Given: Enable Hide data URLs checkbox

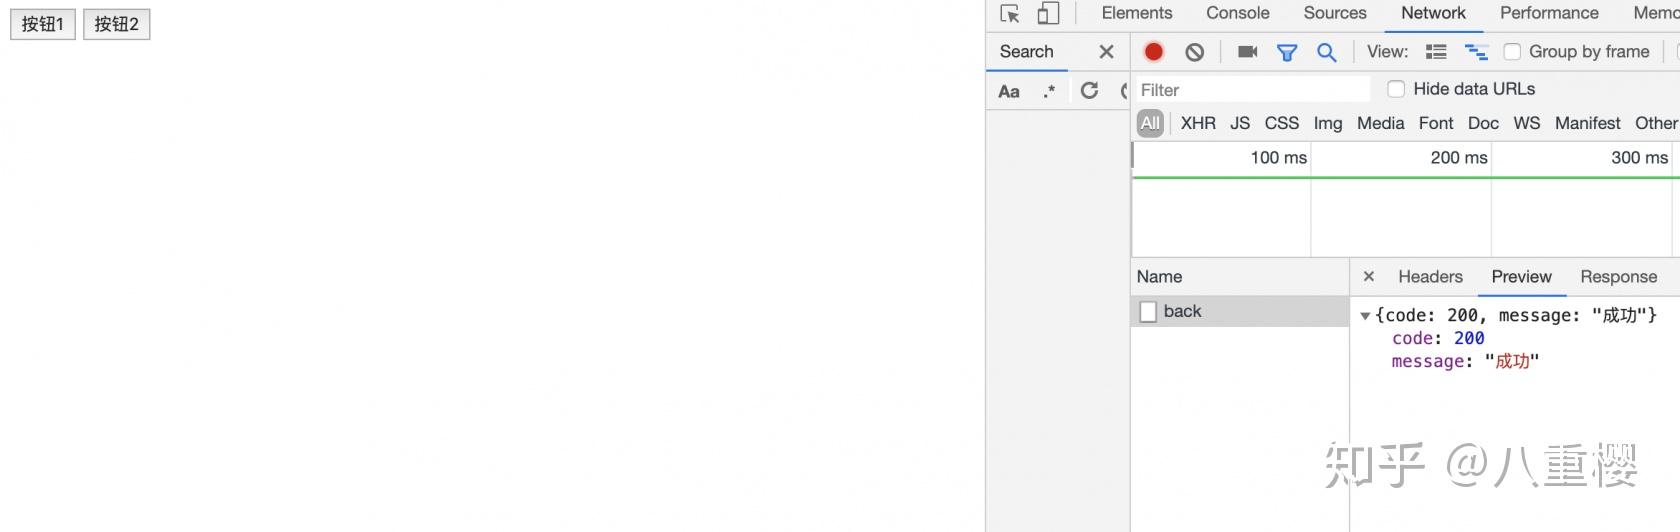Looking at the screenshot, I should tap(1396, 89).
